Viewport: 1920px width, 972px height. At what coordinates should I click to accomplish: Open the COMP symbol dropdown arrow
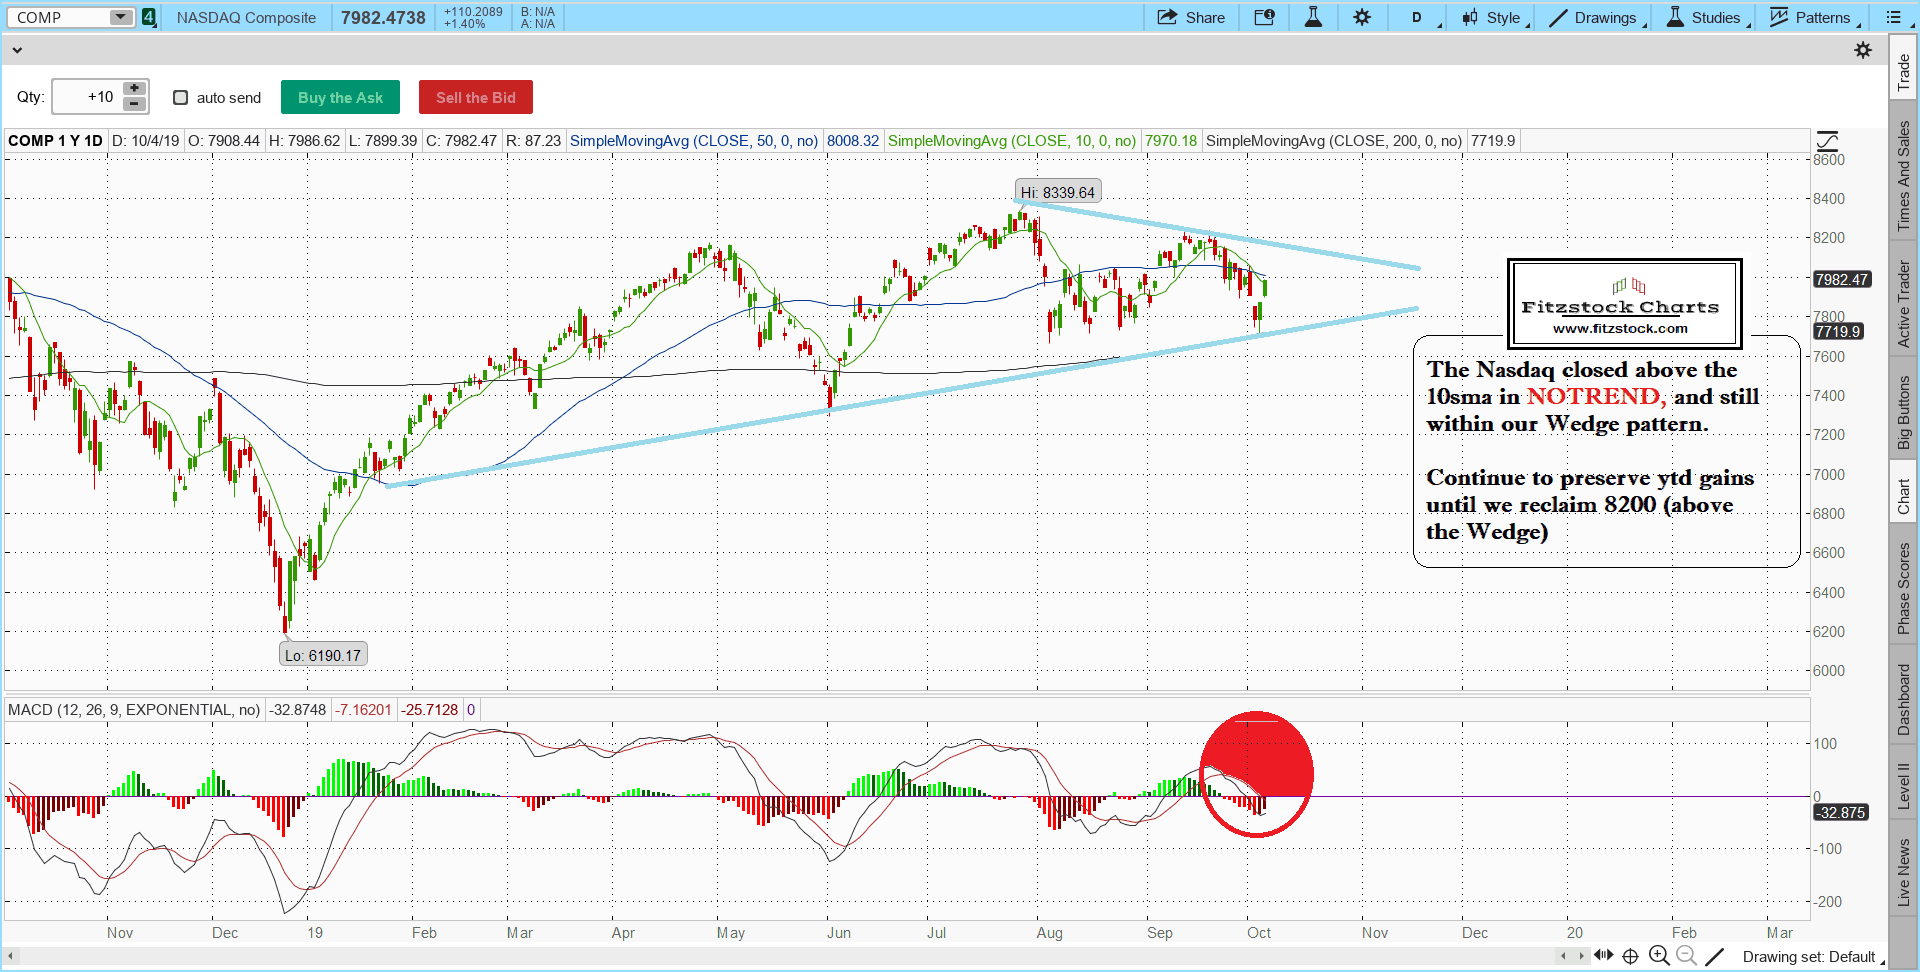(x=120, y=17)
